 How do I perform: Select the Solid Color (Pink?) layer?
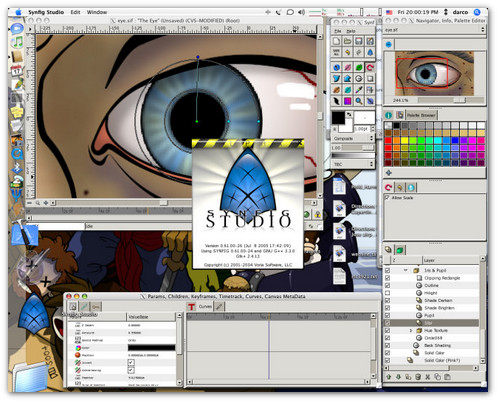442,360
